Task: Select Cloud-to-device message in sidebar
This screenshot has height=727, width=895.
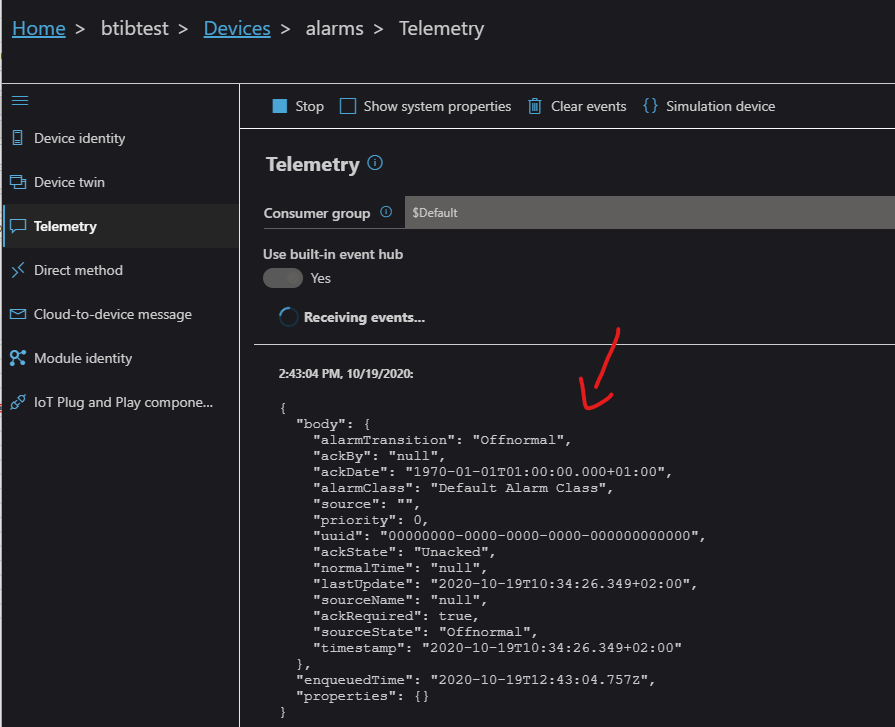Action: point(112,314)
